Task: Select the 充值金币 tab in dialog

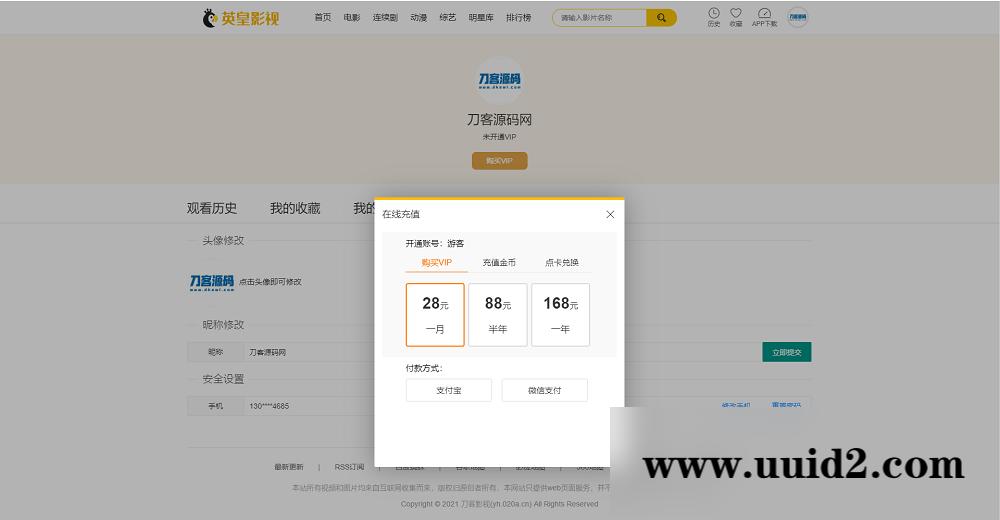Action: (499, 262)
